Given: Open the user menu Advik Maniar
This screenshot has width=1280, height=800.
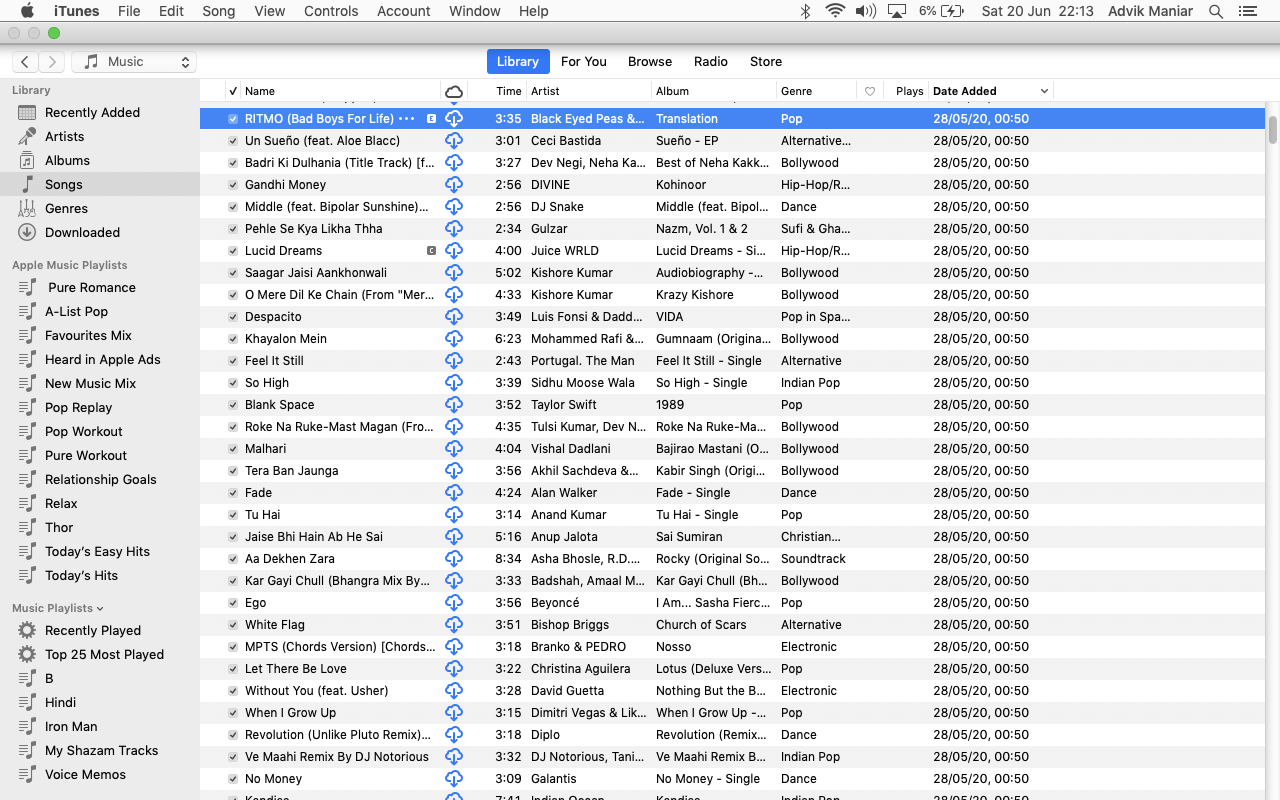Looking at the screenshot, I should [x=1152, y=11].
